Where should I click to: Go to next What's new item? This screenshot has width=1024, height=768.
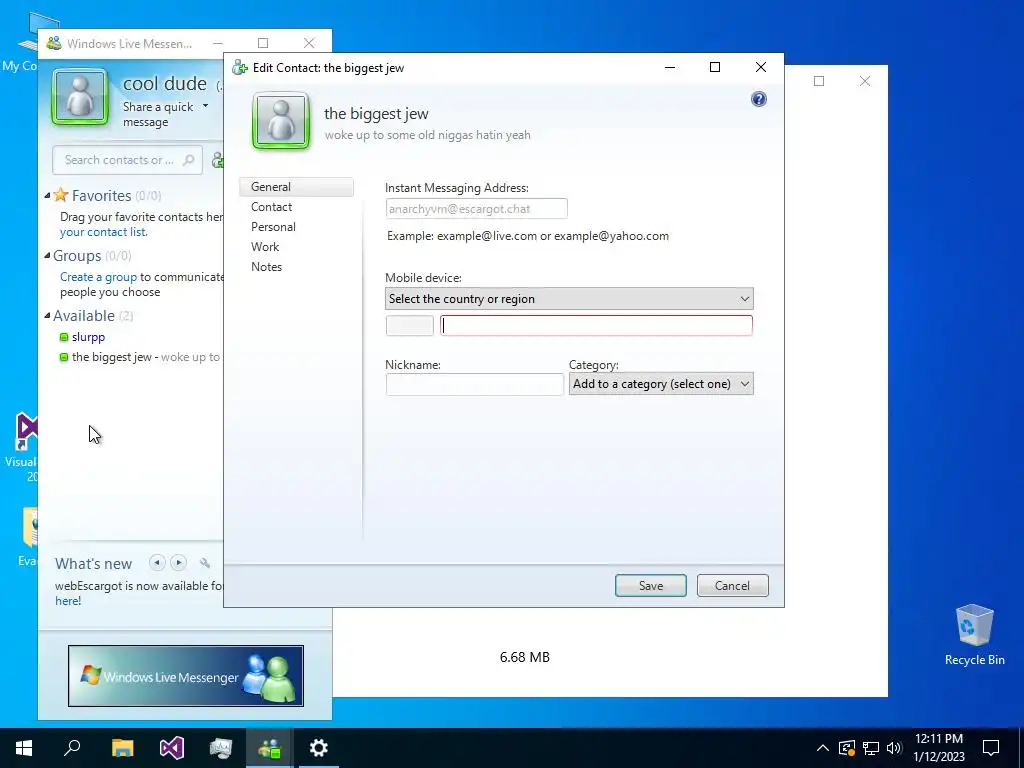[178, 562]
